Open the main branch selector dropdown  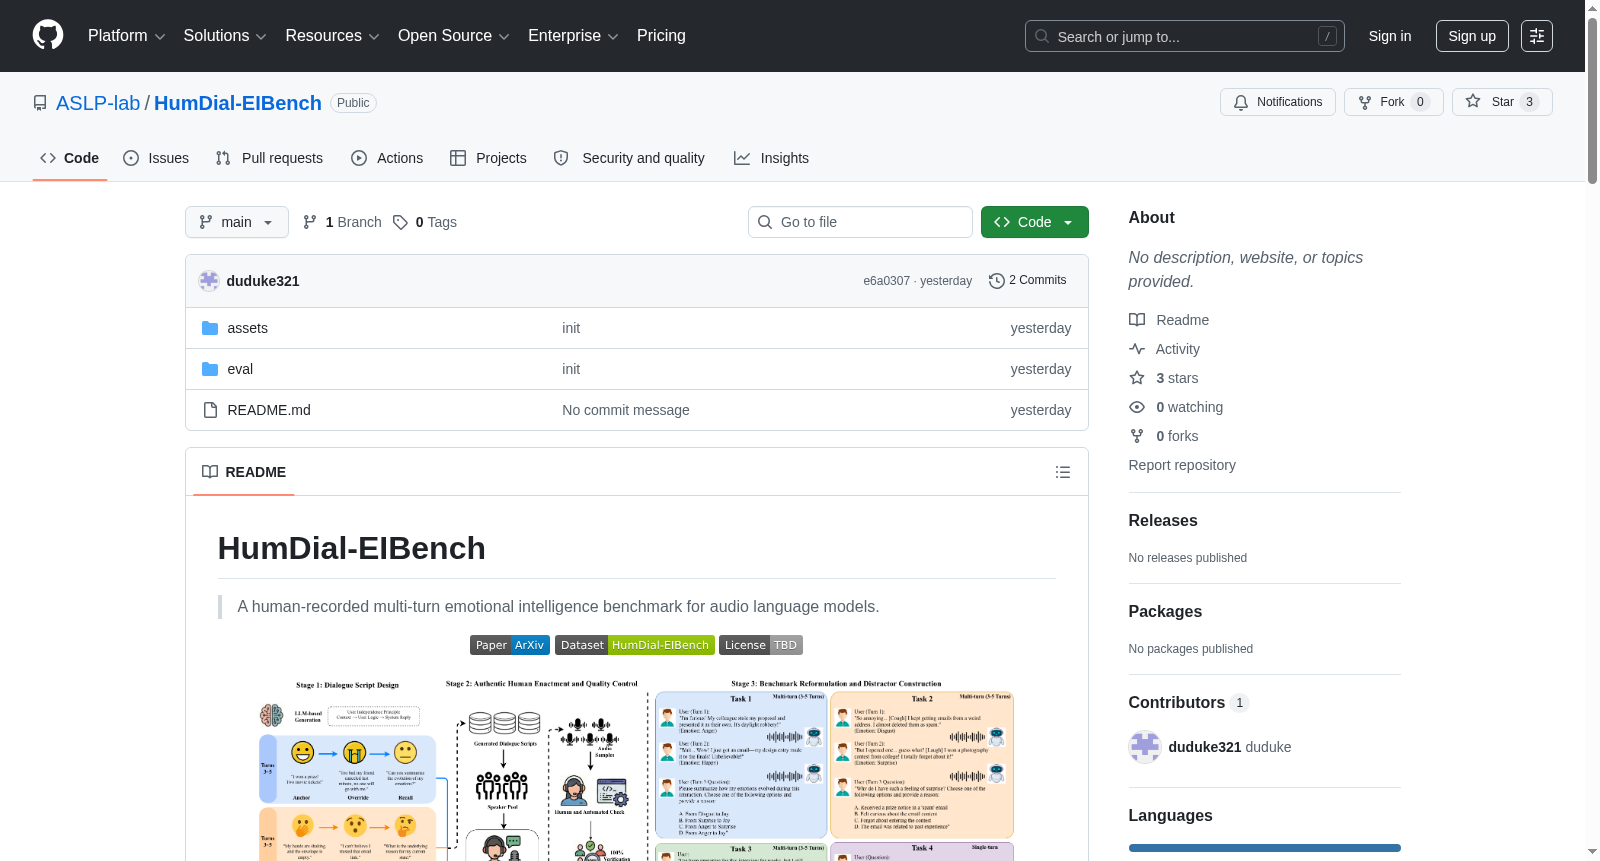click(x=237, y=222)
